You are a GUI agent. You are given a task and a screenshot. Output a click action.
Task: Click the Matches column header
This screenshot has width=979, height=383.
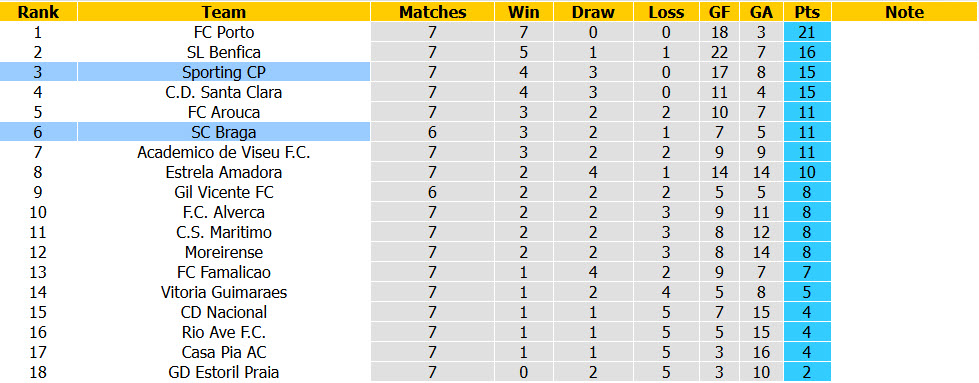click(433, 12)
